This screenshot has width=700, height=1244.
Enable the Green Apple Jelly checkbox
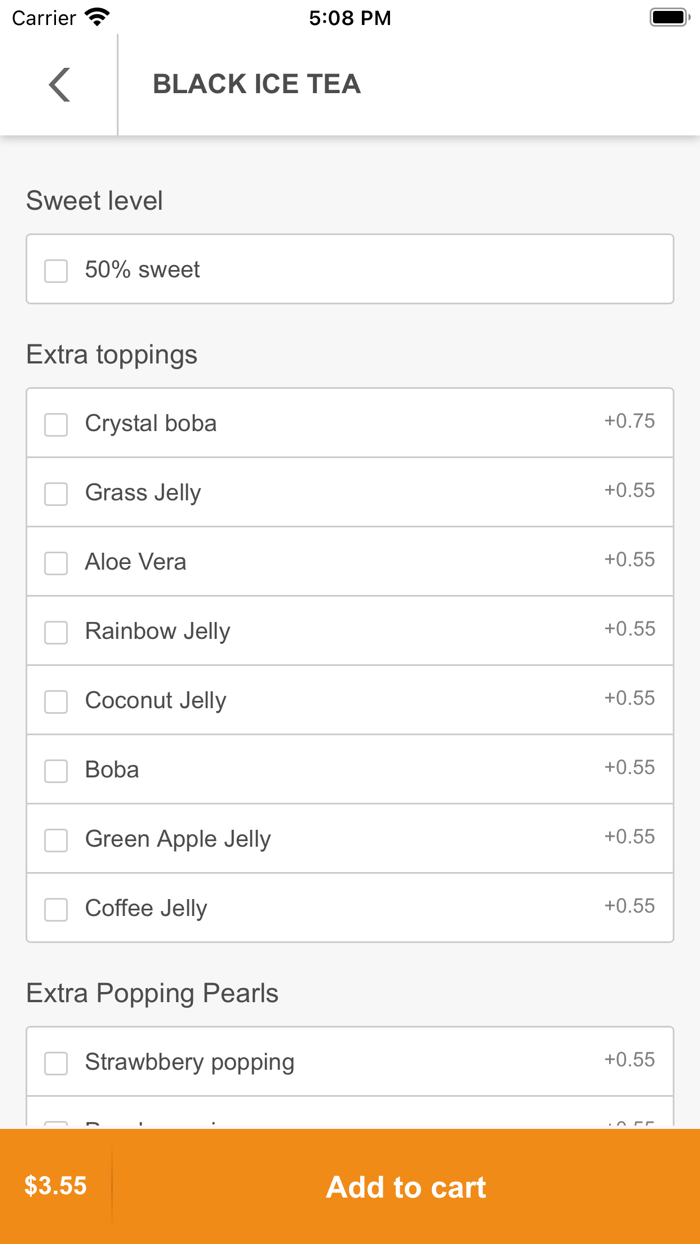coord(56,840)
